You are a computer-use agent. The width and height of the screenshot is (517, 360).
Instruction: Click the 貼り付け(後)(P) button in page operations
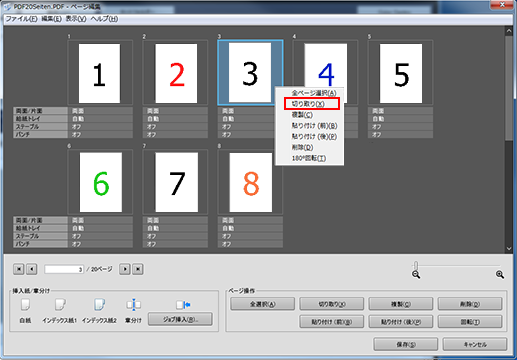click(x=401, y=322)
